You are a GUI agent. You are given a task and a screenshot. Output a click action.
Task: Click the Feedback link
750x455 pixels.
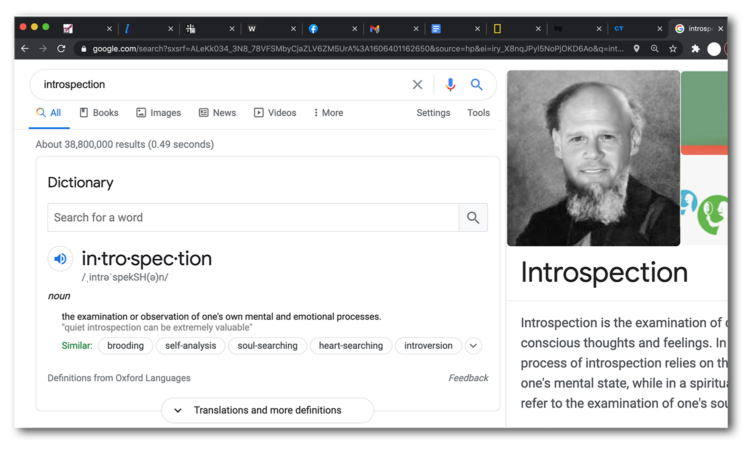[468, 378]
